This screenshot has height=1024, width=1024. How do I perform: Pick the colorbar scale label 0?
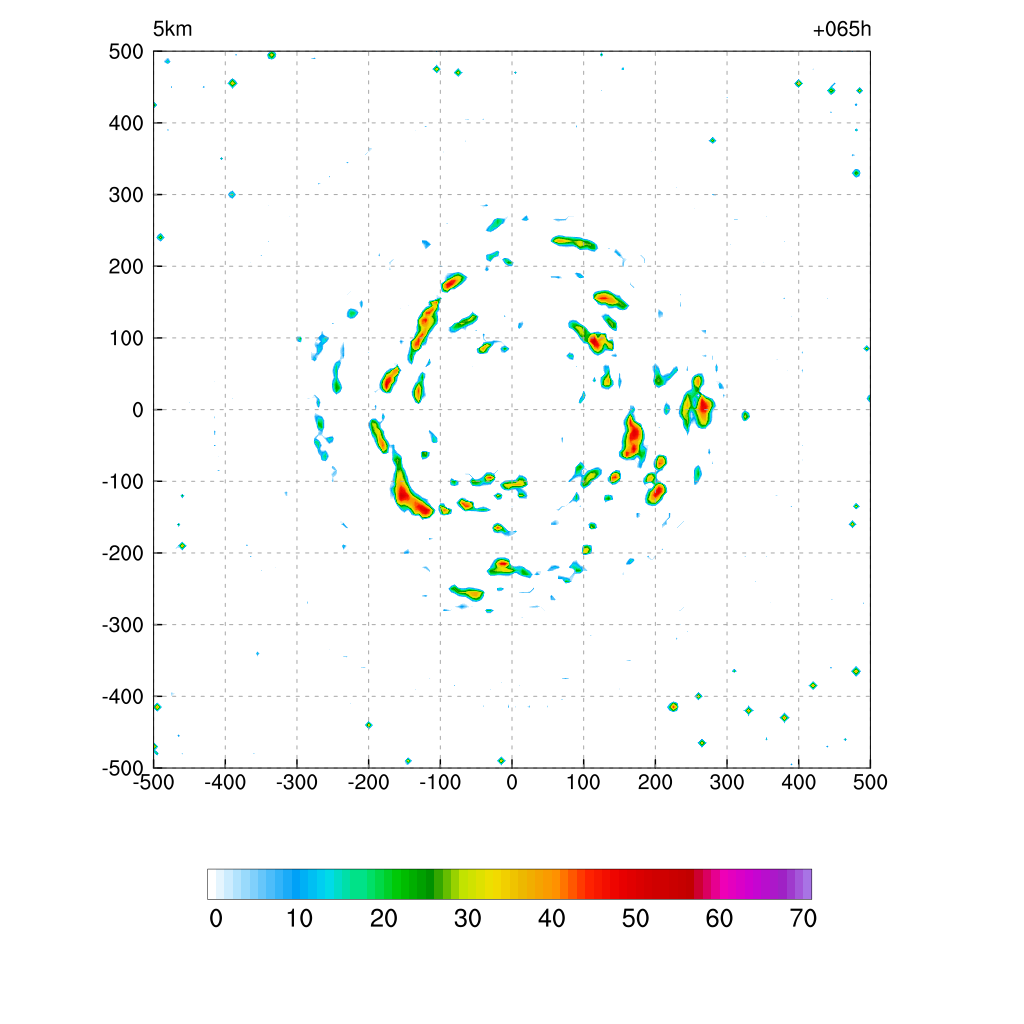(x=216, y=919)
